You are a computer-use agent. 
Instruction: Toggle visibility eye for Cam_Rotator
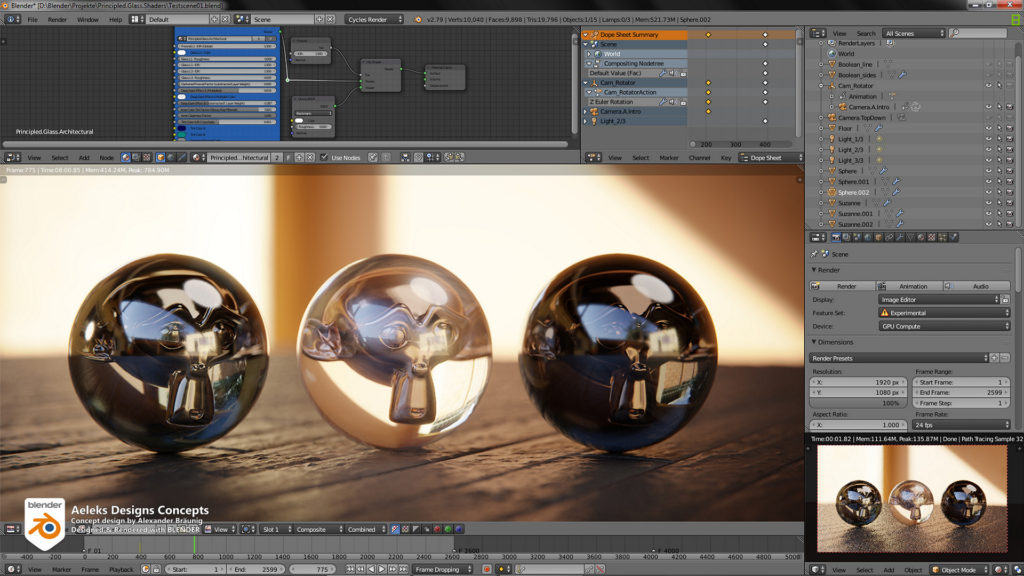[989, 86]
